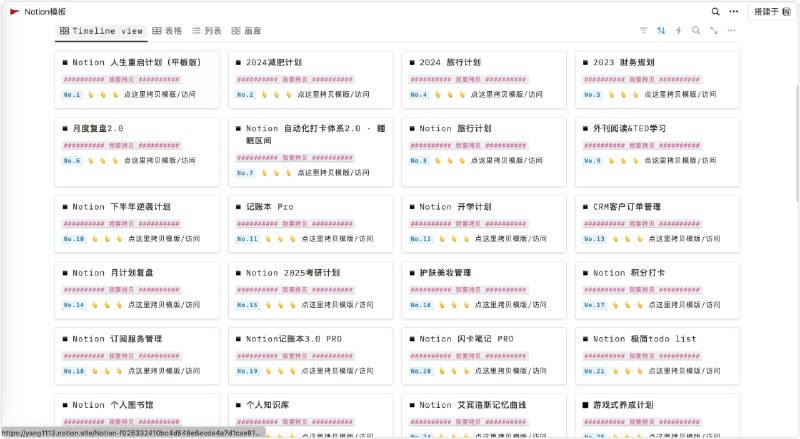Click the 搭建于 Notion badge
The image size is (800, 439).
(772, 11)
